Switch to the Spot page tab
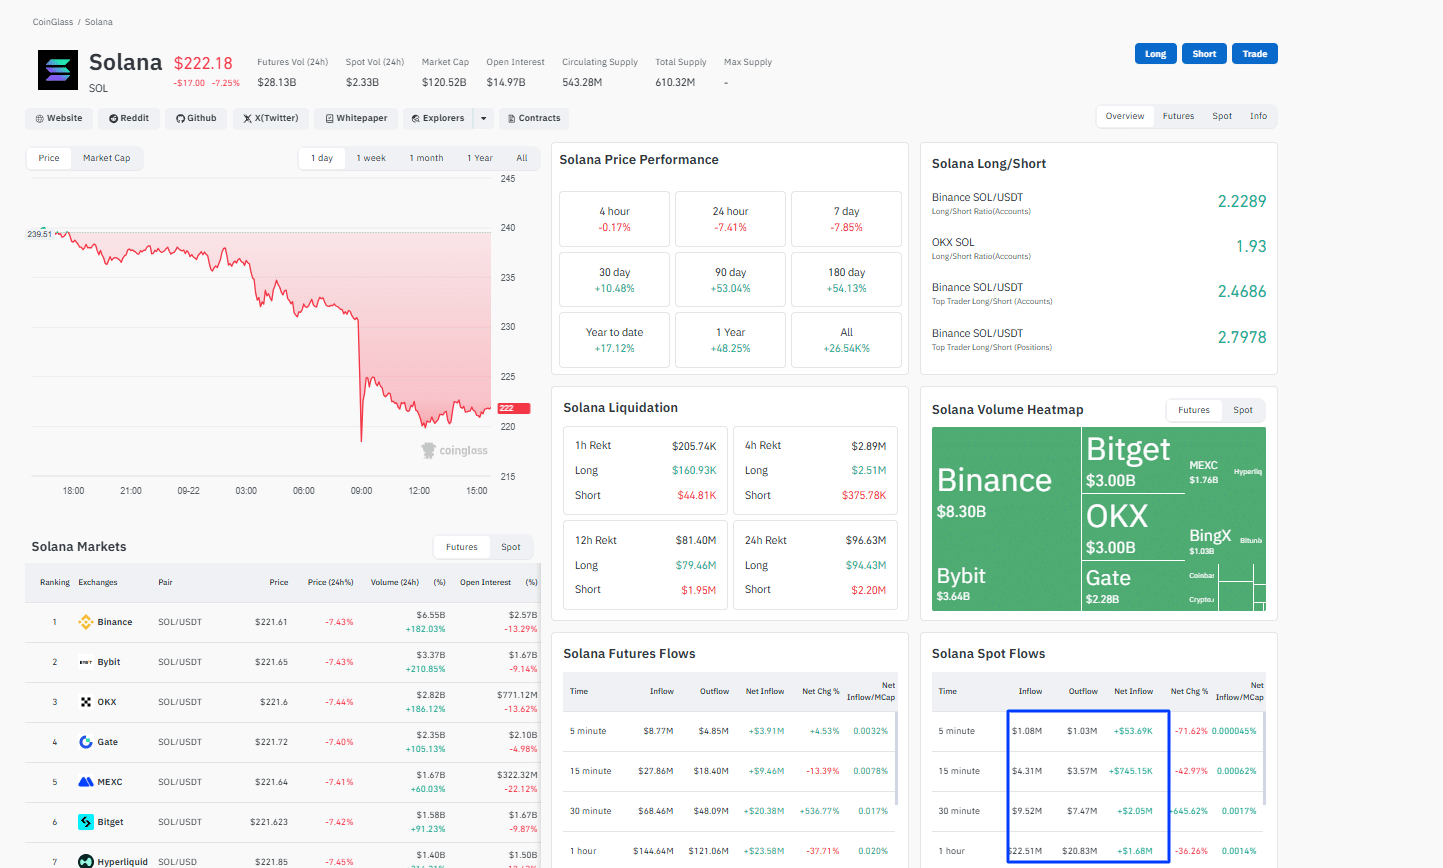 tap(1222, 116)
